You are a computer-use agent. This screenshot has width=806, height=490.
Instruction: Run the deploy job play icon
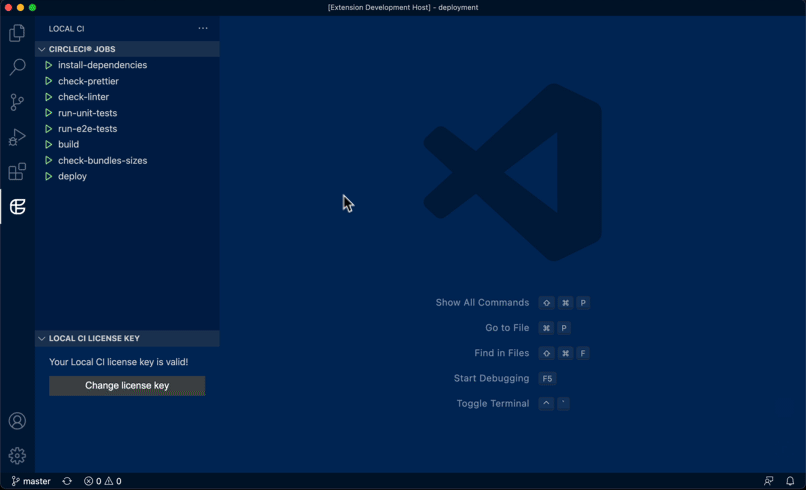pos(48,176)
